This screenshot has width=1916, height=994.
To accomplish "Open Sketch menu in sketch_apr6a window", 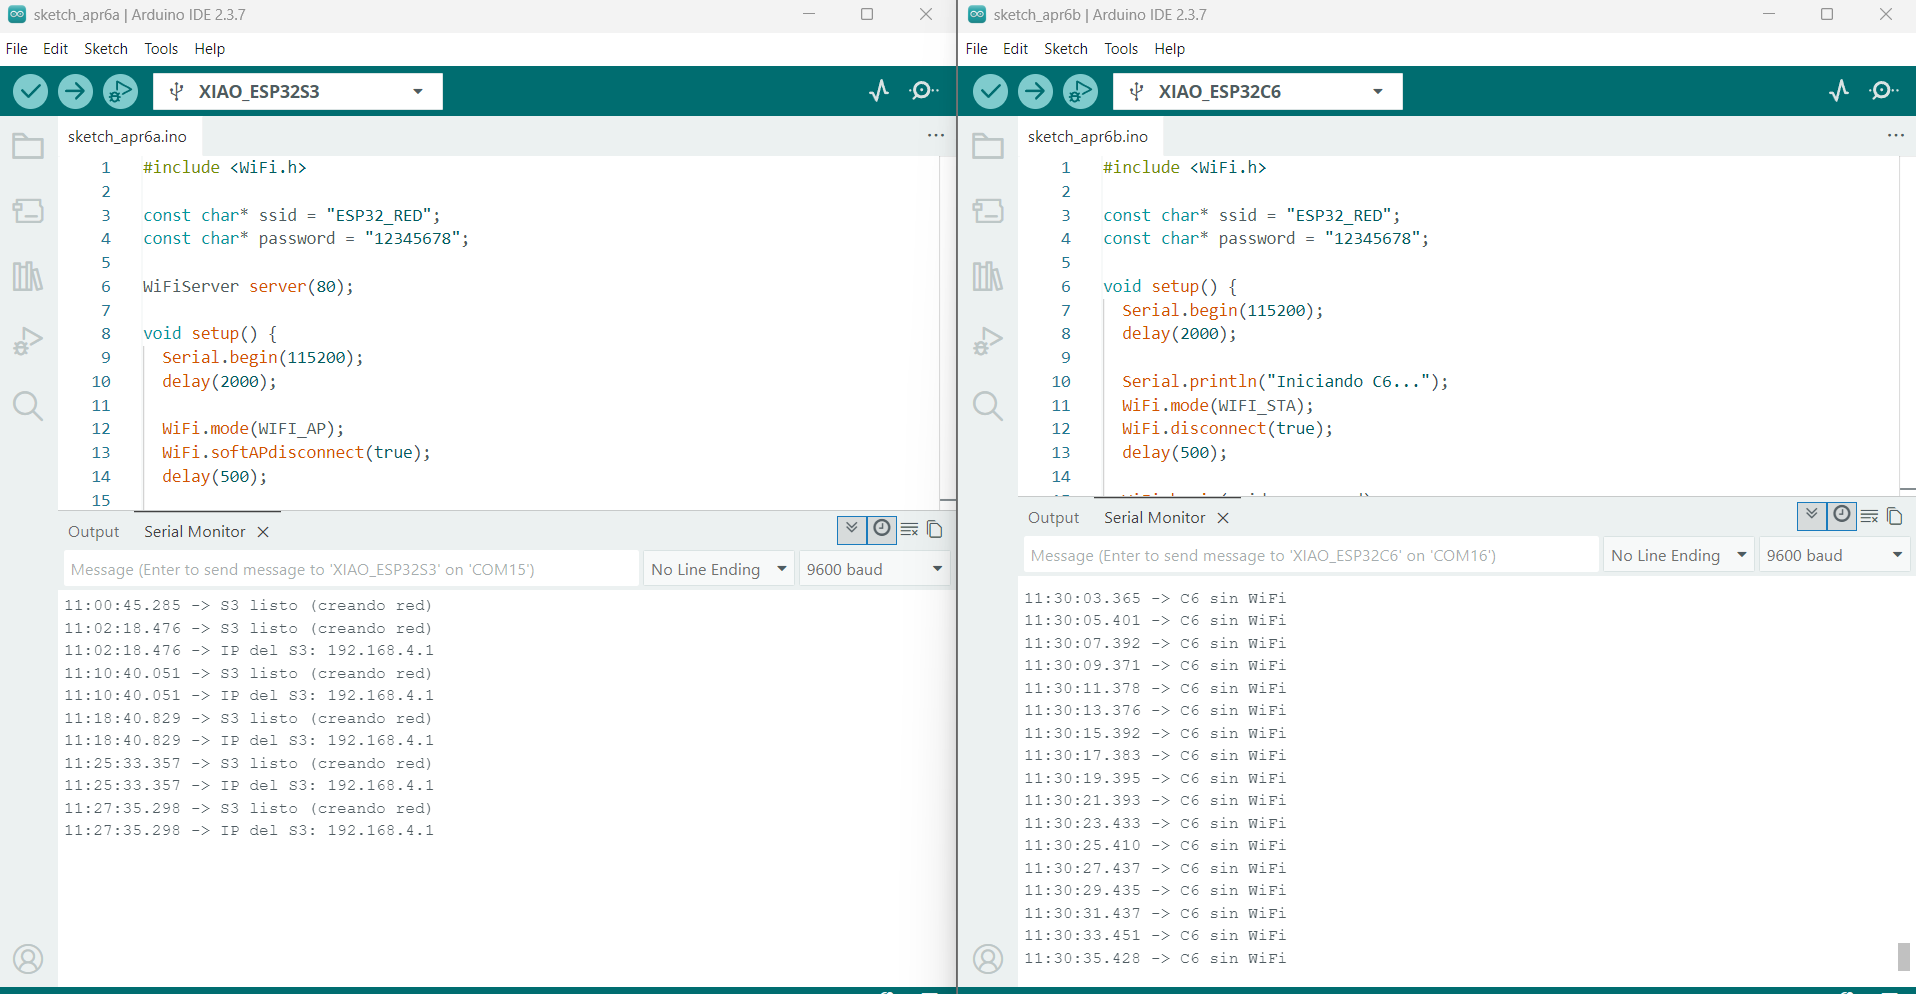I will (106, 49).
